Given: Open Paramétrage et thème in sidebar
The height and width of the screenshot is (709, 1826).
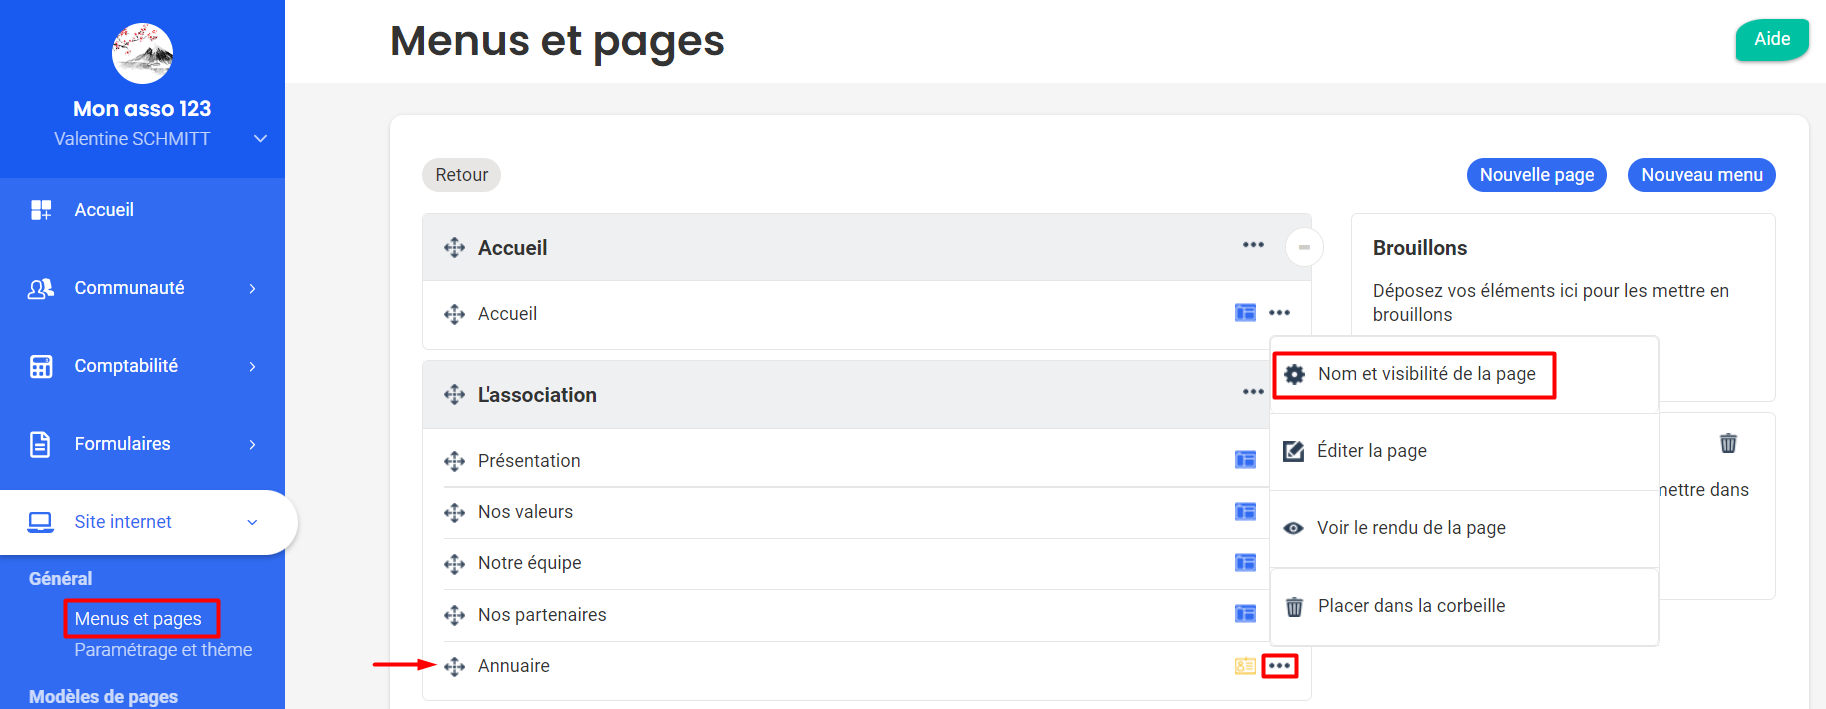Looking at the screenshot, I should pyautogui.click(x=163, y=650).
